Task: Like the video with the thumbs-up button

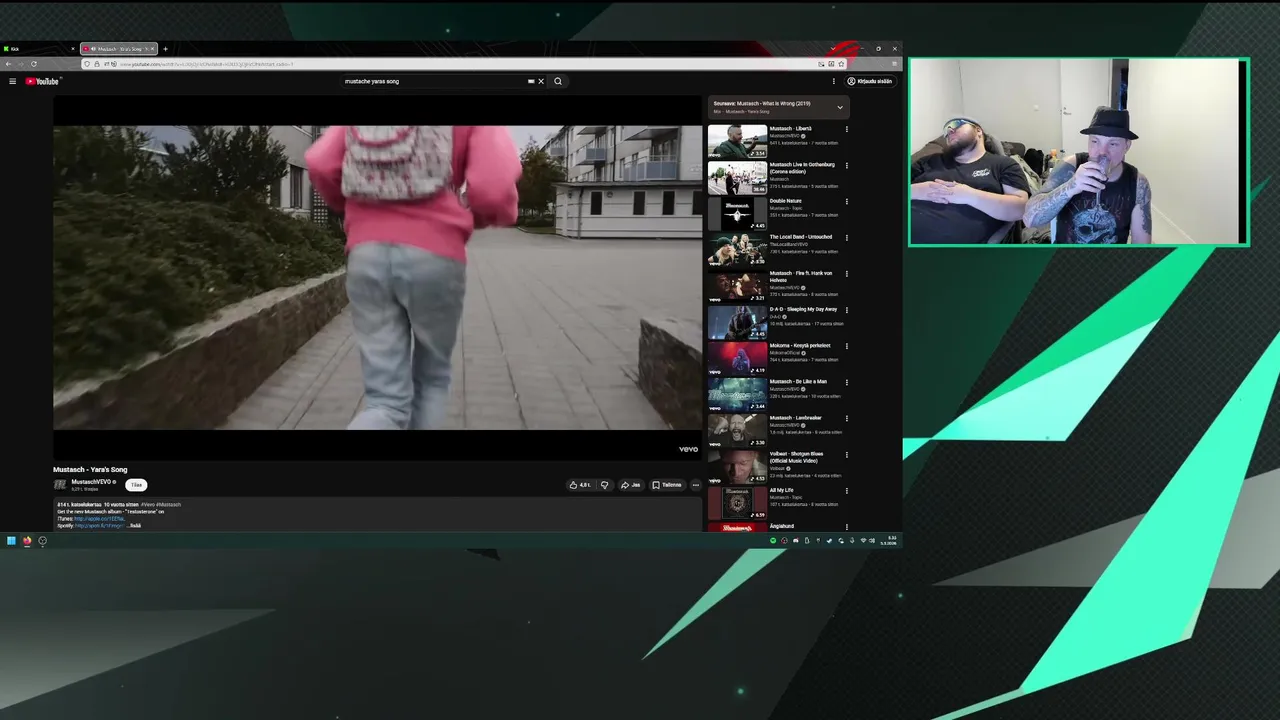Action: (580, 485)
